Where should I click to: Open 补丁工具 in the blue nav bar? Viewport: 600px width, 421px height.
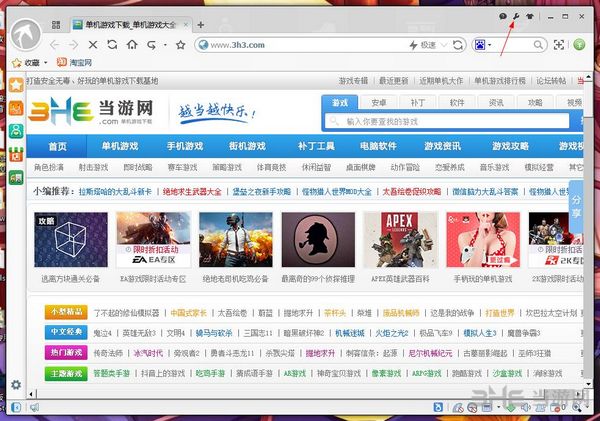[x=316, y=146]
